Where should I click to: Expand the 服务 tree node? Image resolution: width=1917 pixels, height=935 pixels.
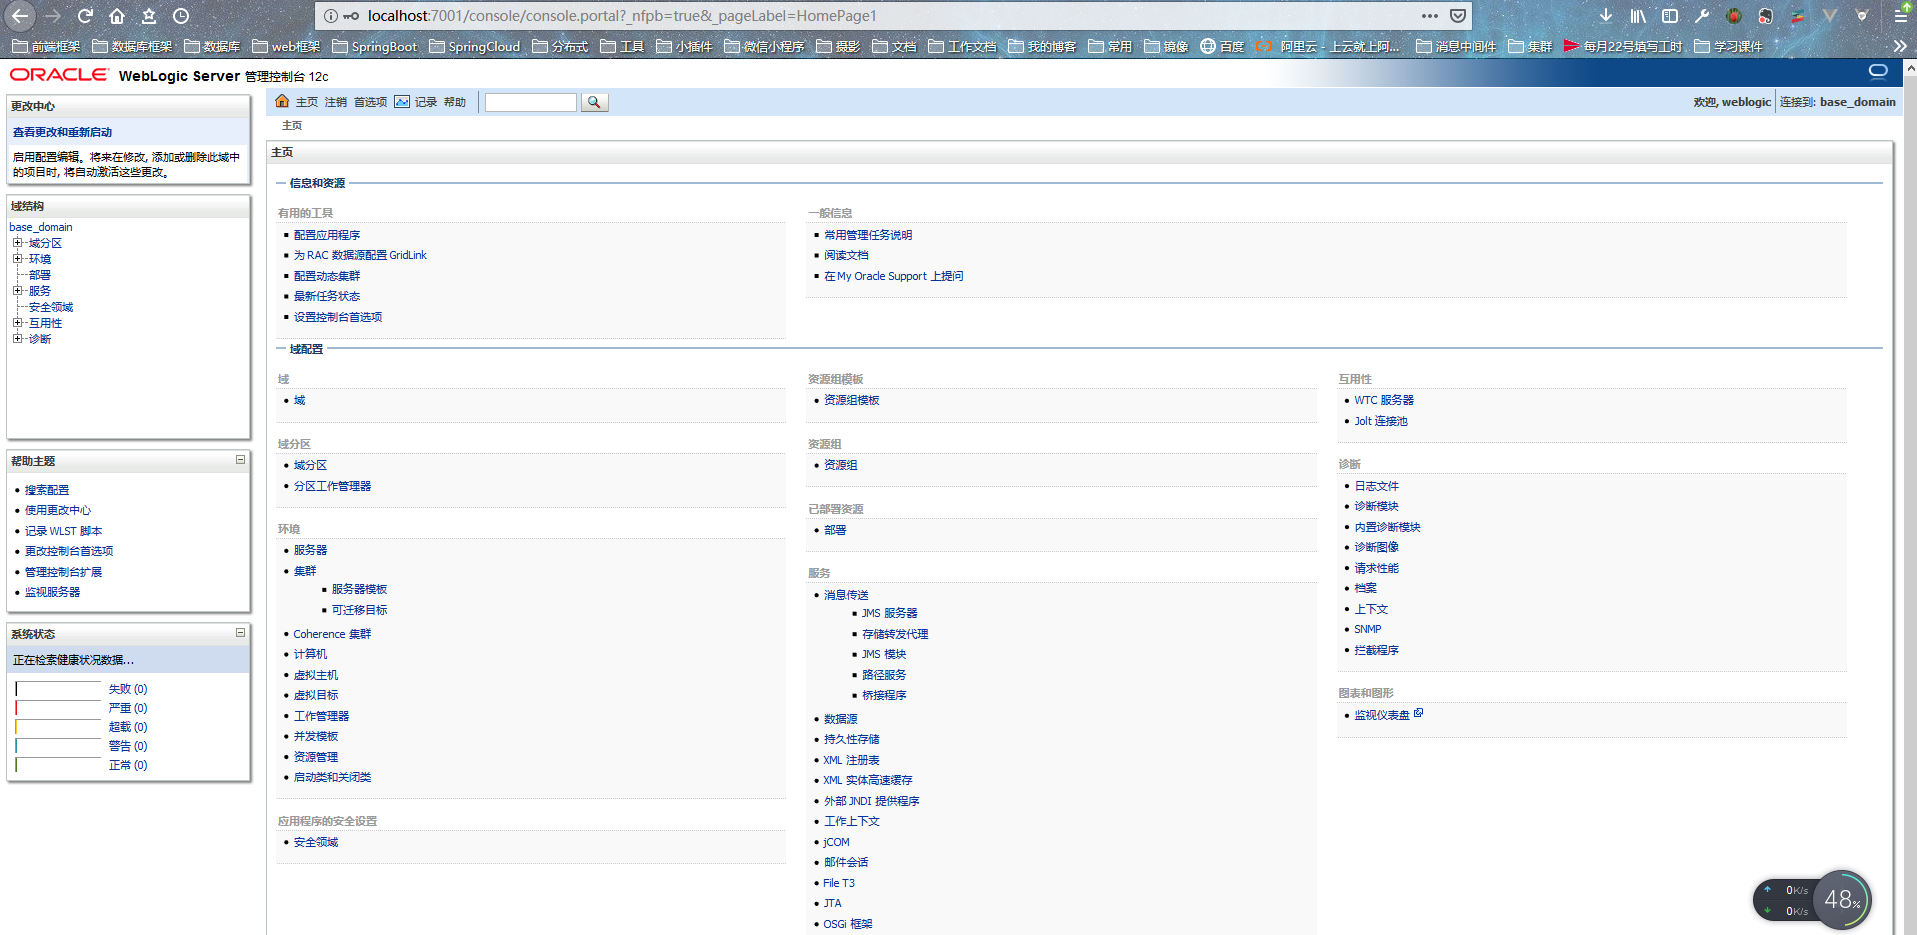[17, 290]
